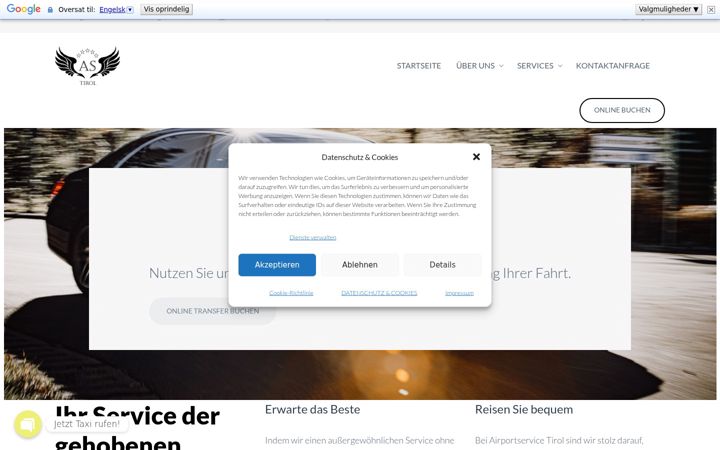Click the Erwarte das Beste heading
720x450 pixels.
coord(312,410)
